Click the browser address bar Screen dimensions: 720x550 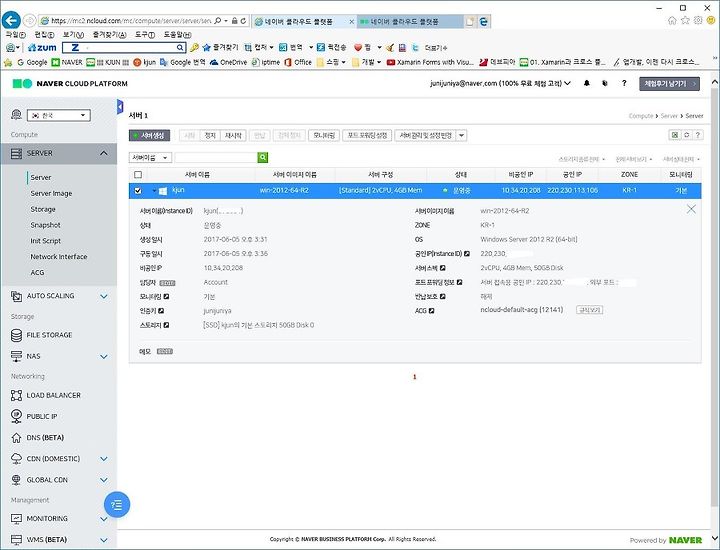coord(131,21)
